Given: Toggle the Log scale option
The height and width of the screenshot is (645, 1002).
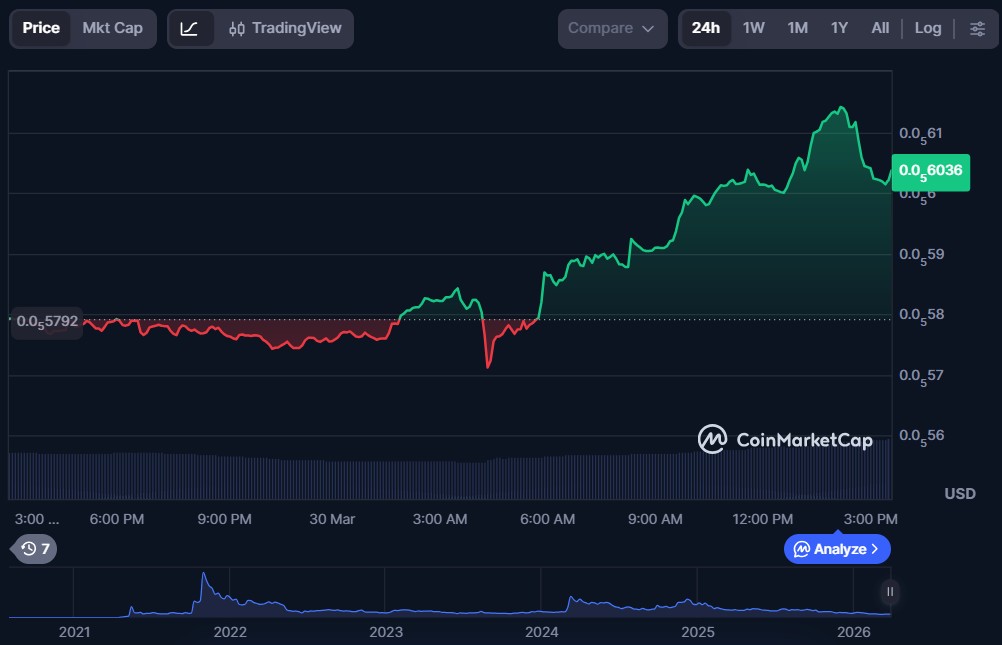Looking at the screenshot, I should 927,28.
